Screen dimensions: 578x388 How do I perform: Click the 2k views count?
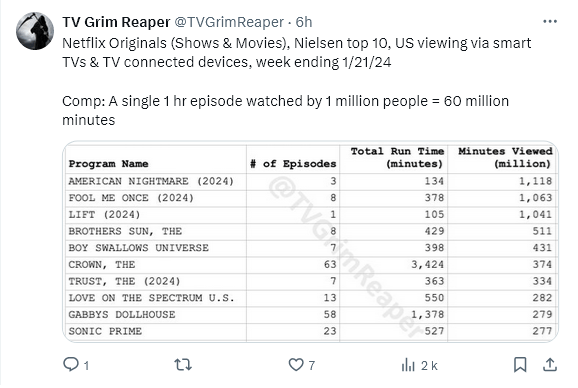(x=429, y=366)
